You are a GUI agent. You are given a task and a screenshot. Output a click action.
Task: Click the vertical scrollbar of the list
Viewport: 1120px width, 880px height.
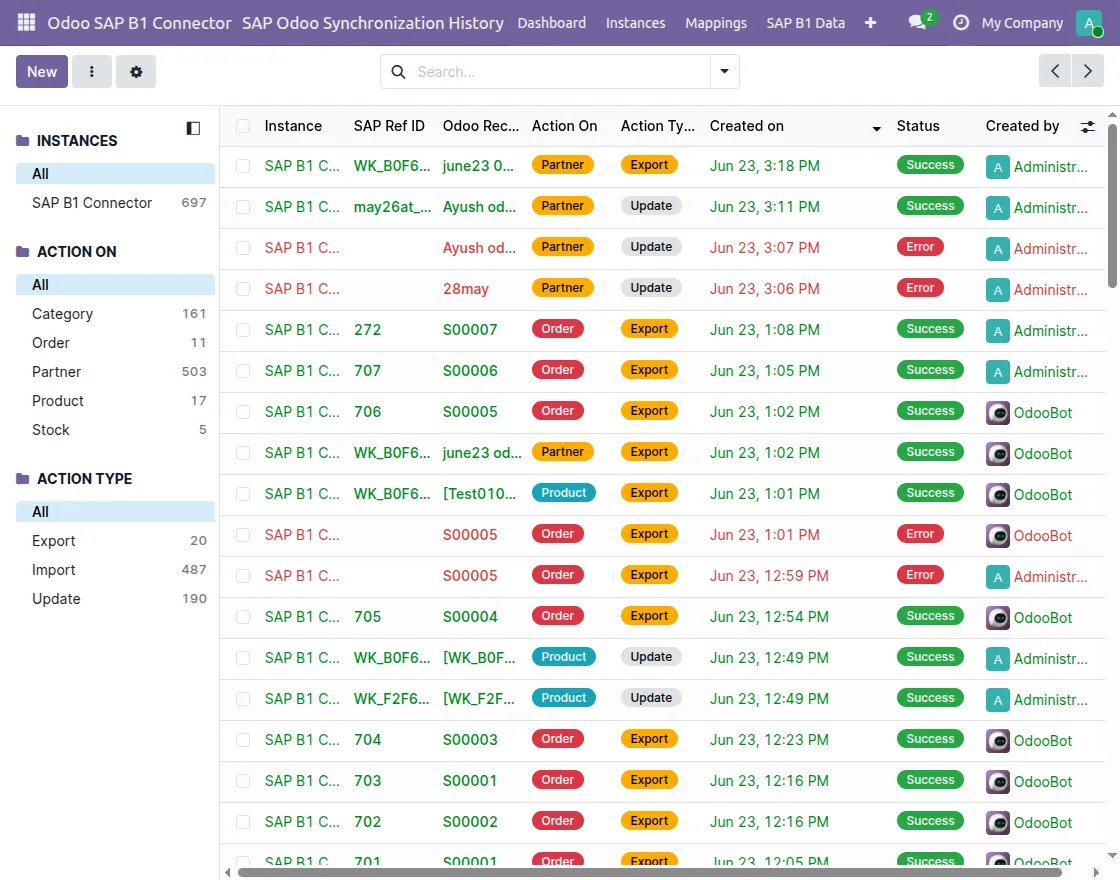pyautogui.click(x=1112, y=206)
